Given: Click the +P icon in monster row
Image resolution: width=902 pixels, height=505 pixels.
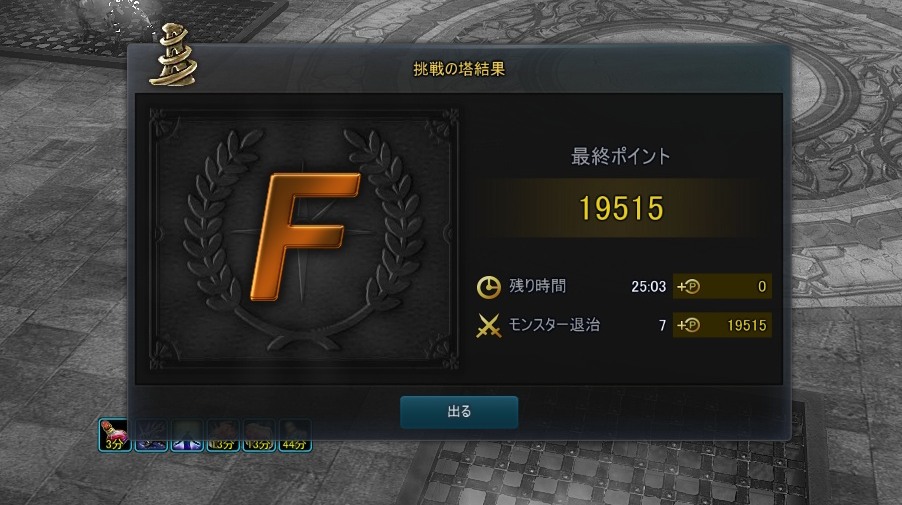Looking at the screenshot, I should click(x=688, y=326).
